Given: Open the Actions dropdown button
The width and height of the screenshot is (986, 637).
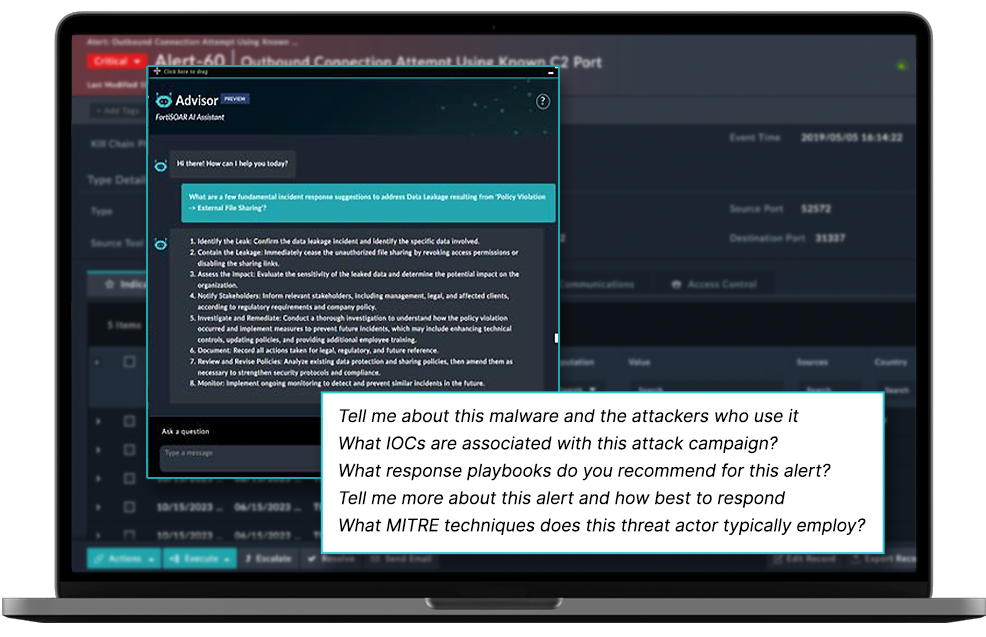Looking at the screenshot, I should [124, 558].
